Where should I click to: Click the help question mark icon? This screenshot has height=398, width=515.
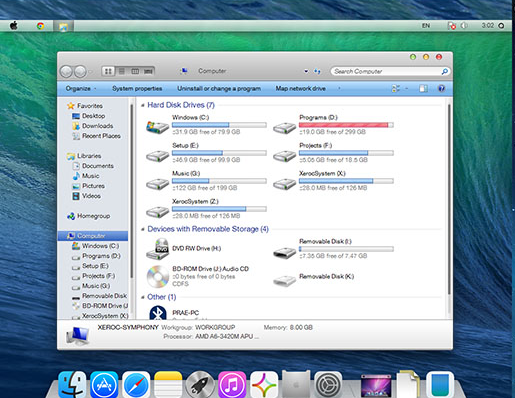click(x=441, y=88)
